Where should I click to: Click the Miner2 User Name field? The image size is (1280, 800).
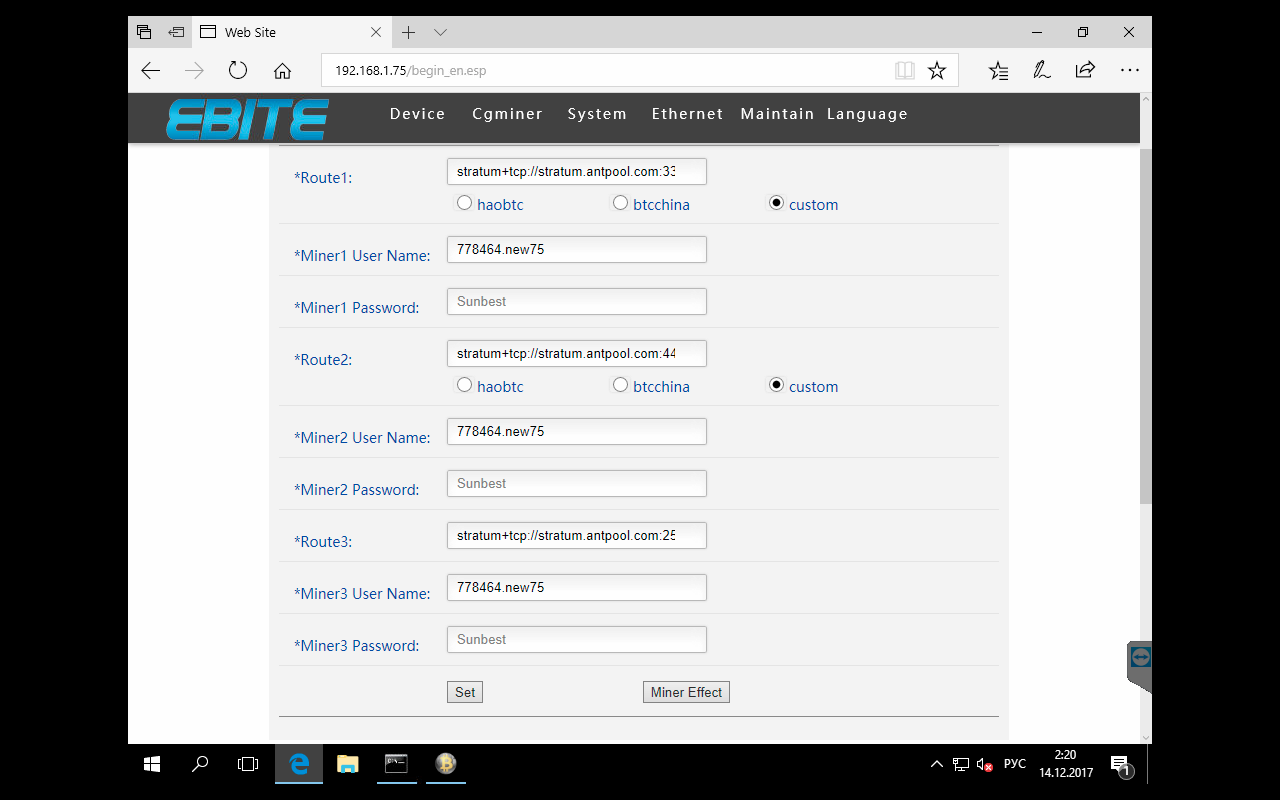577,431
